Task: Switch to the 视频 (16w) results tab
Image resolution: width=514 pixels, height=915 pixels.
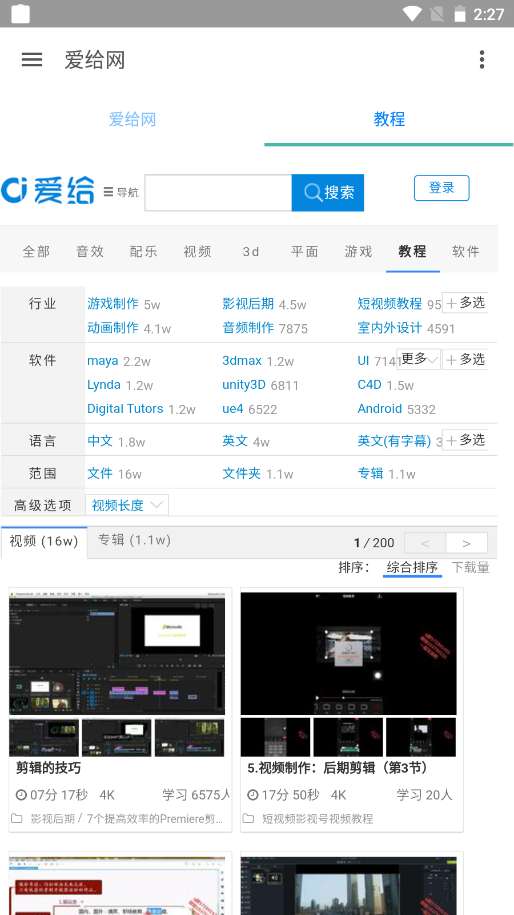Action: point(44,542)
